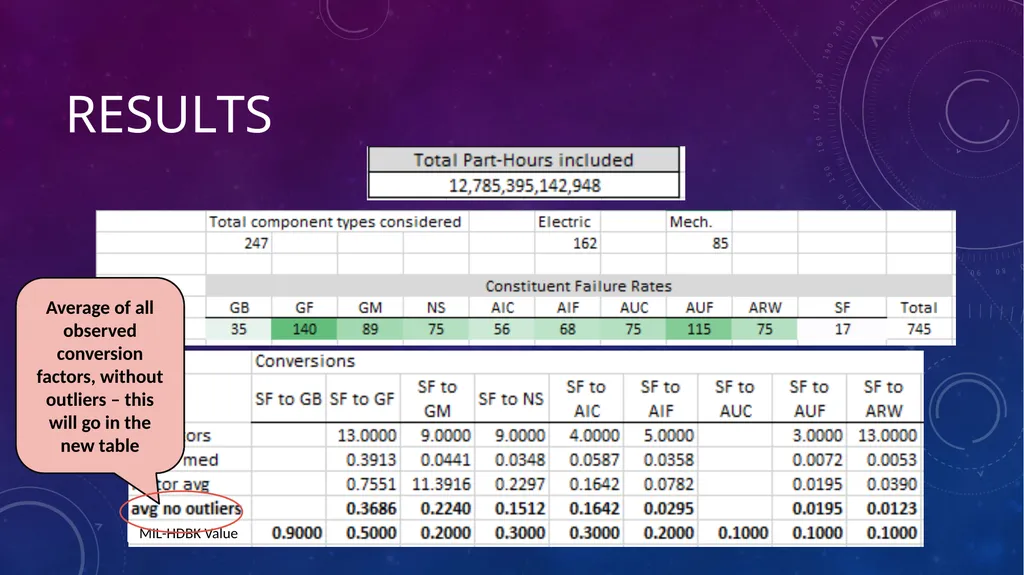
Task: Select the 'Constituent Failure Rates' header band
Action: [579, 286]
